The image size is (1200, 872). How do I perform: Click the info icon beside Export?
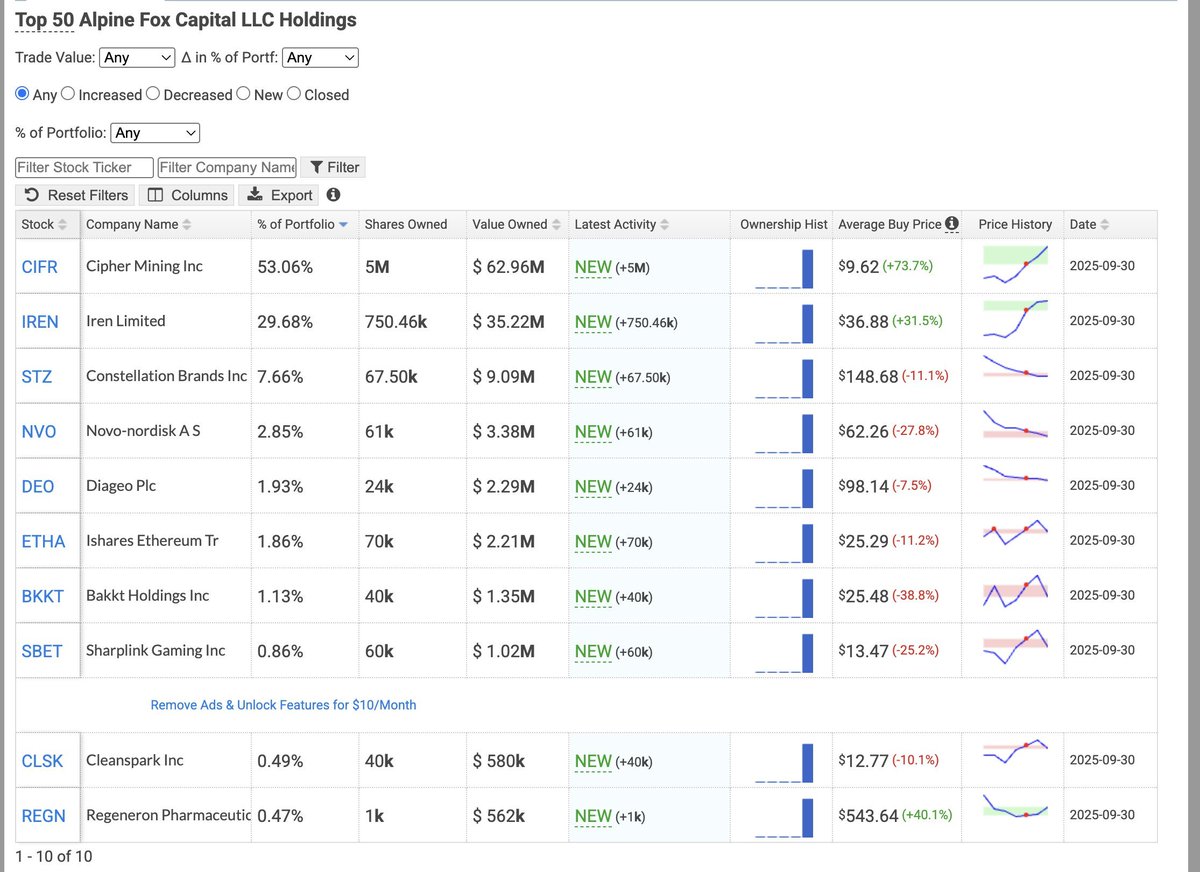coord(333,195)
